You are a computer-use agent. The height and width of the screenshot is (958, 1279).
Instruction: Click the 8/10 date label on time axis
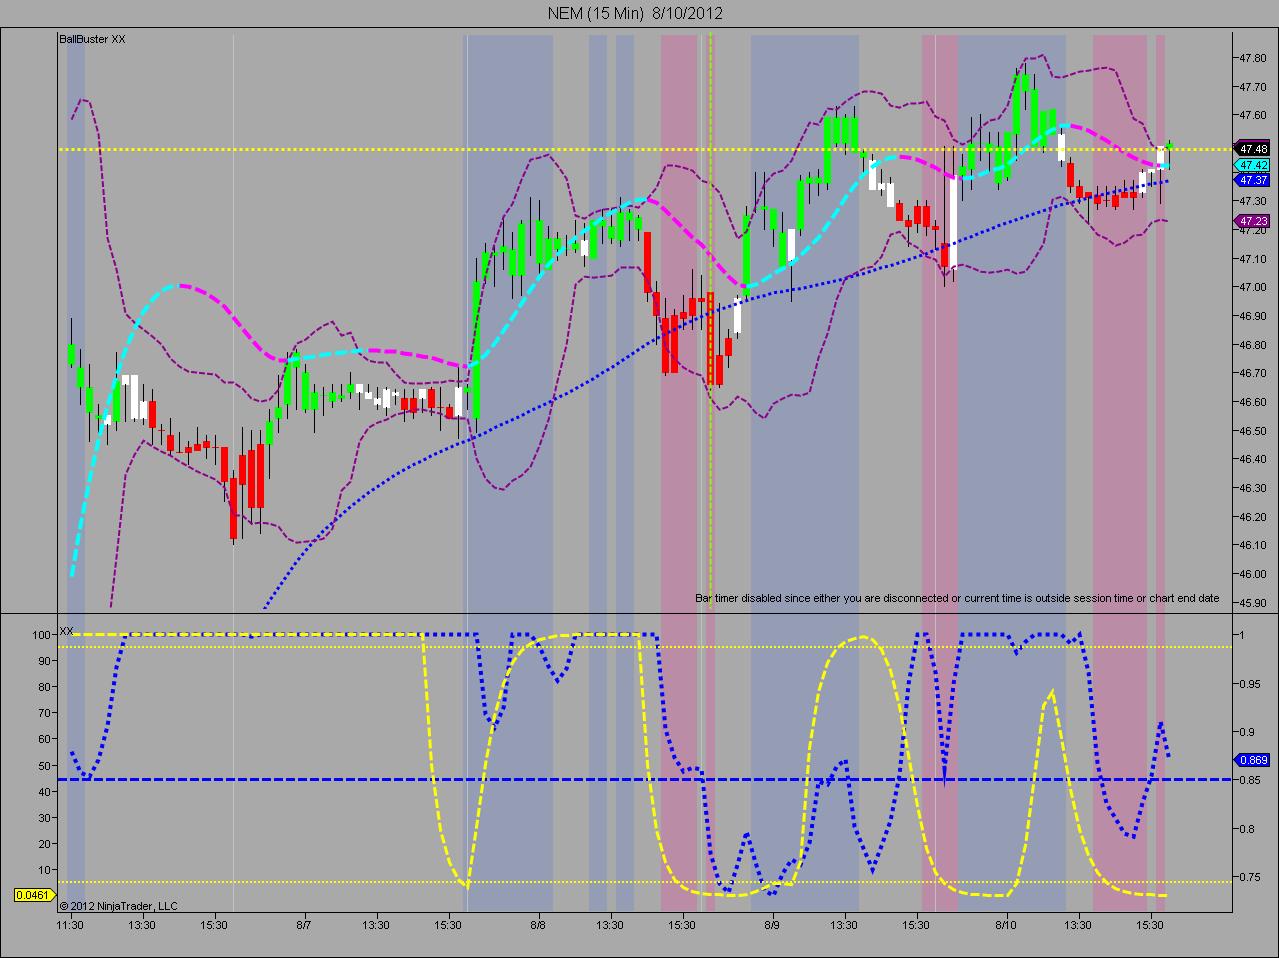(1005, 926)
